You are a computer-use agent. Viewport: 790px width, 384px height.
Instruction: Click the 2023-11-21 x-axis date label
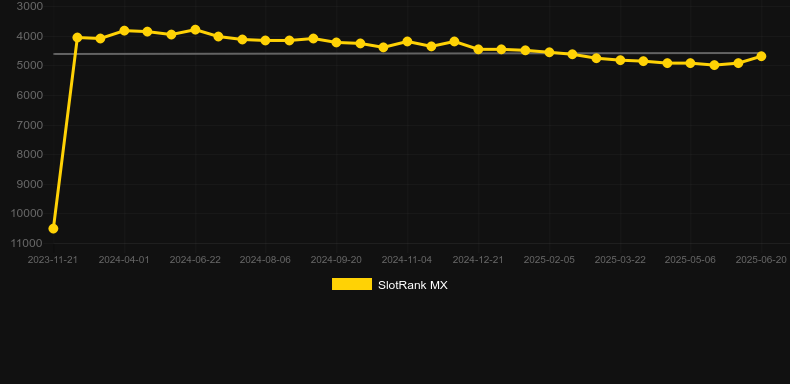point(52,260)
